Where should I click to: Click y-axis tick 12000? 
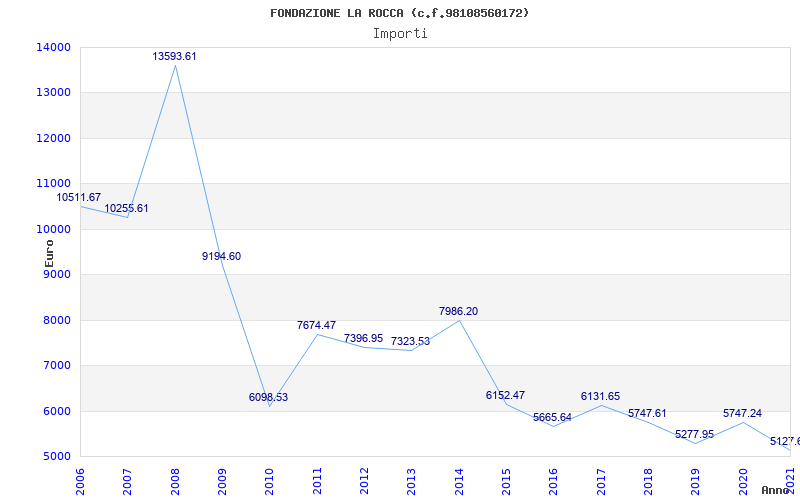(53, 138)
